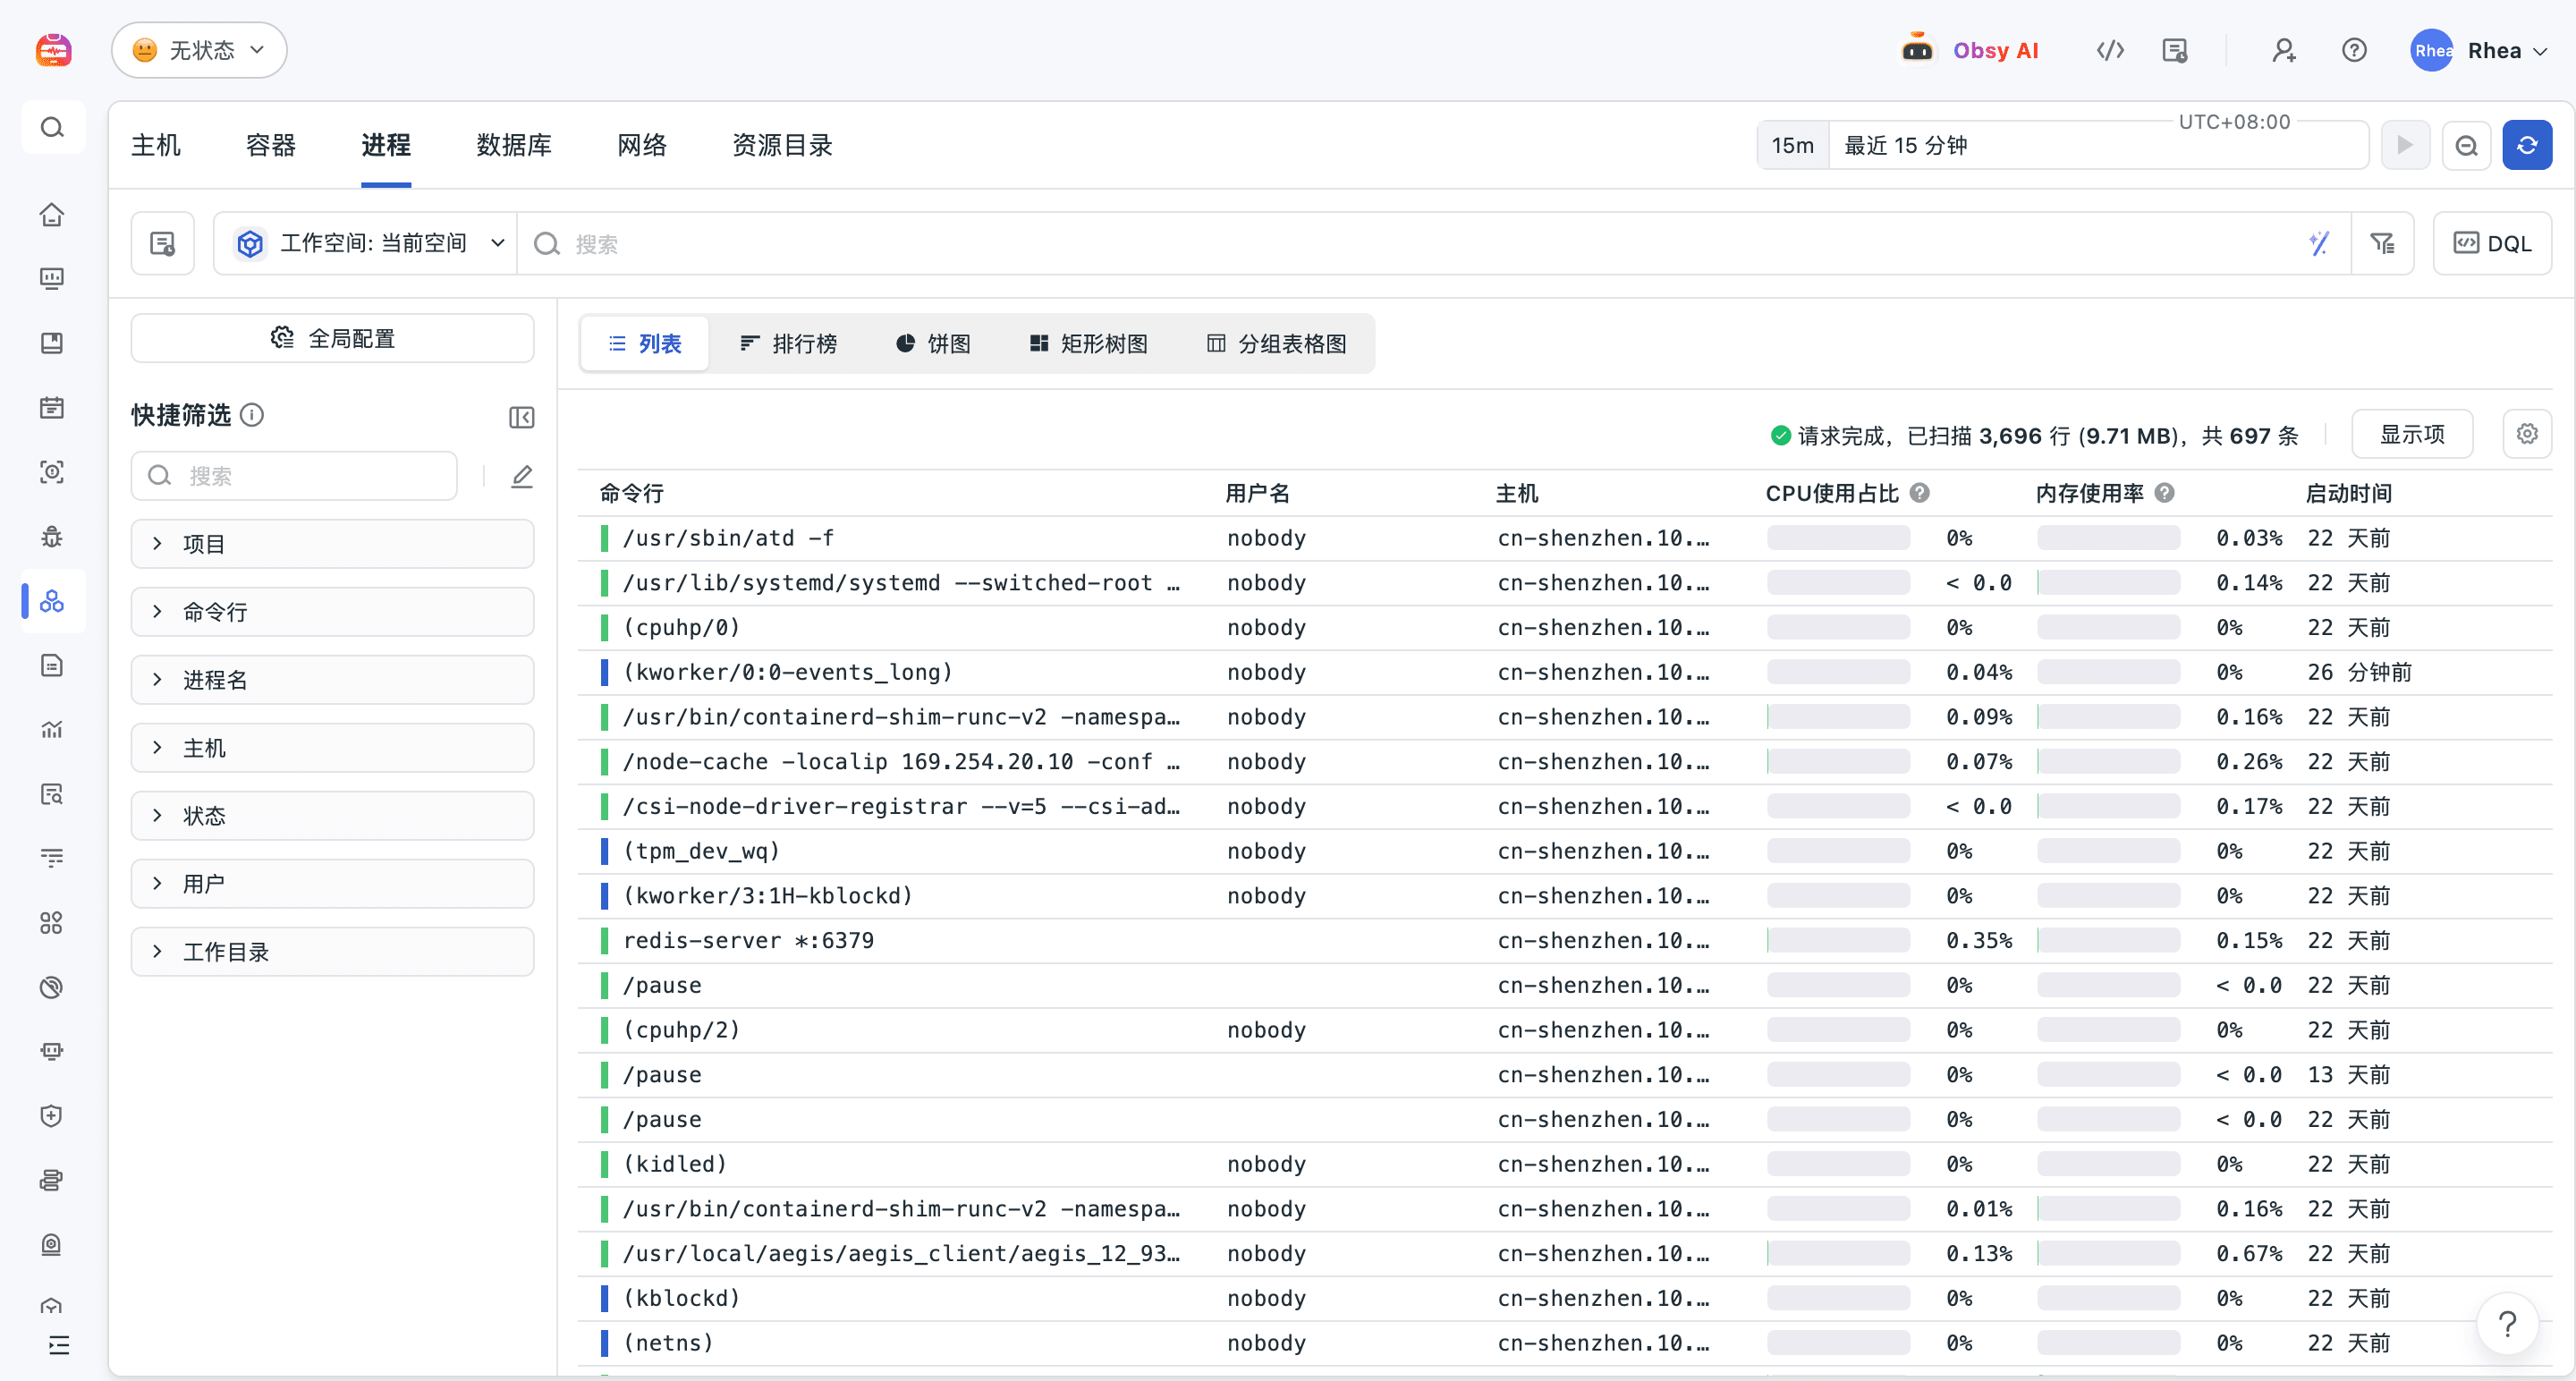Open the search icon in left sidebar

[53, 127]
